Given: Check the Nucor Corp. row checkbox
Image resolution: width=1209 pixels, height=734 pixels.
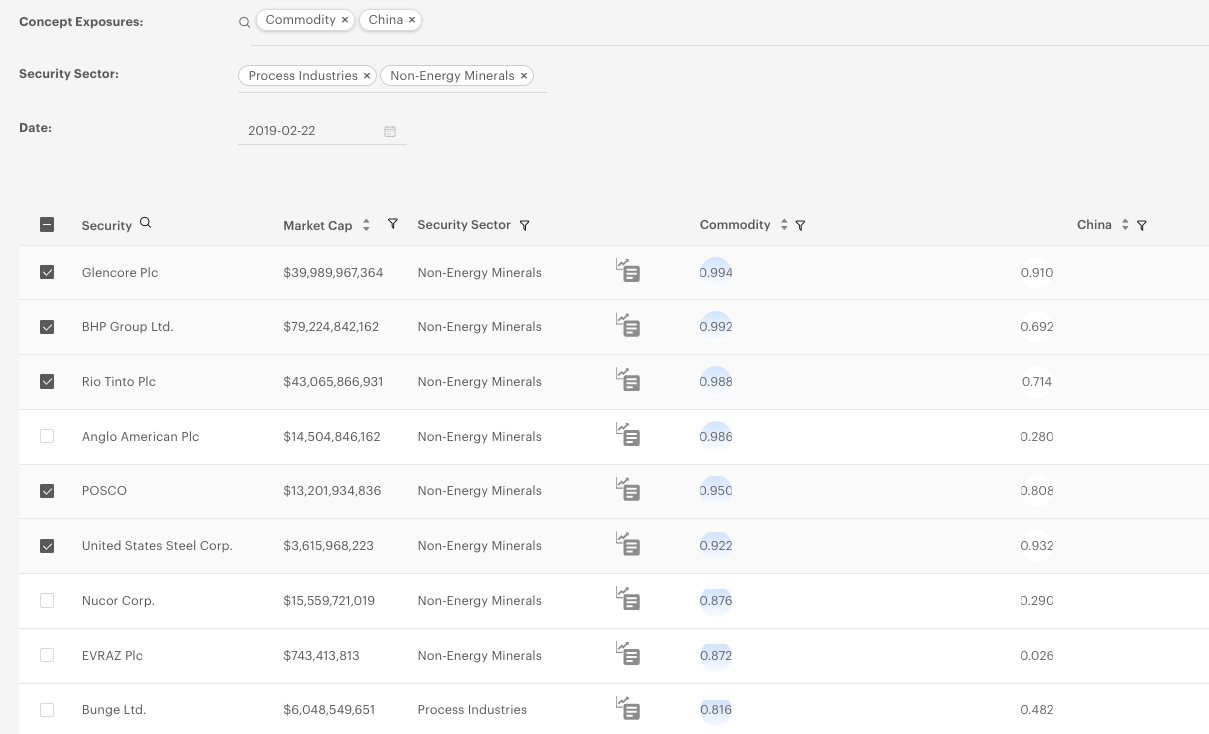Looking at the screenshot, I should point(47,601).
